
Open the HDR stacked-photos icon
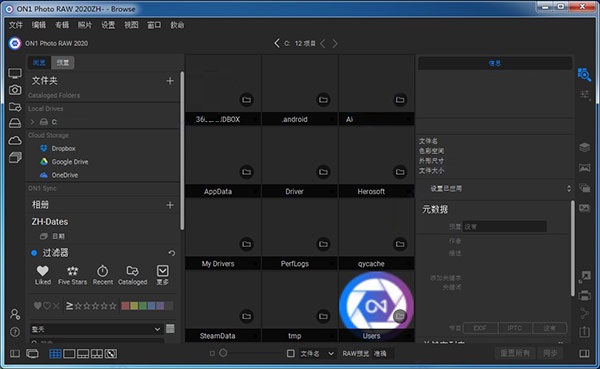tap(584, 188)
